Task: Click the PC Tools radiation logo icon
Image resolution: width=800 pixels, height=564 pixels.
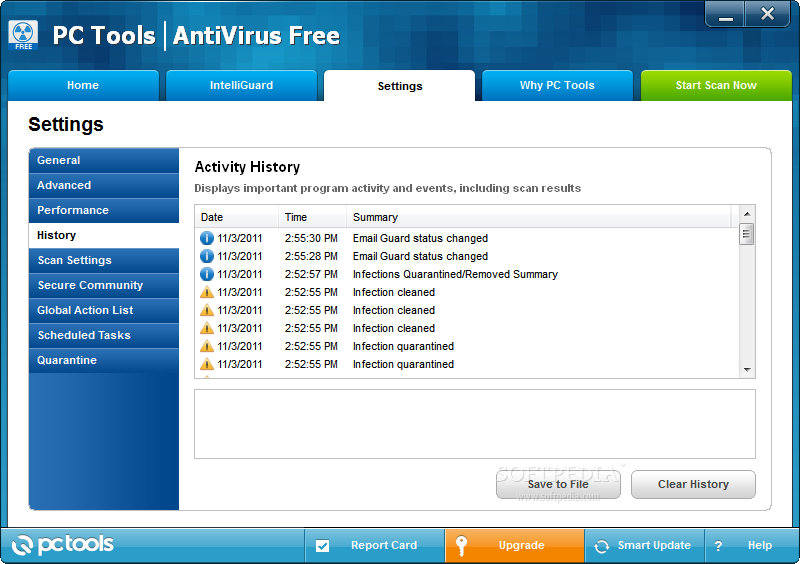Action: [23, 35]
